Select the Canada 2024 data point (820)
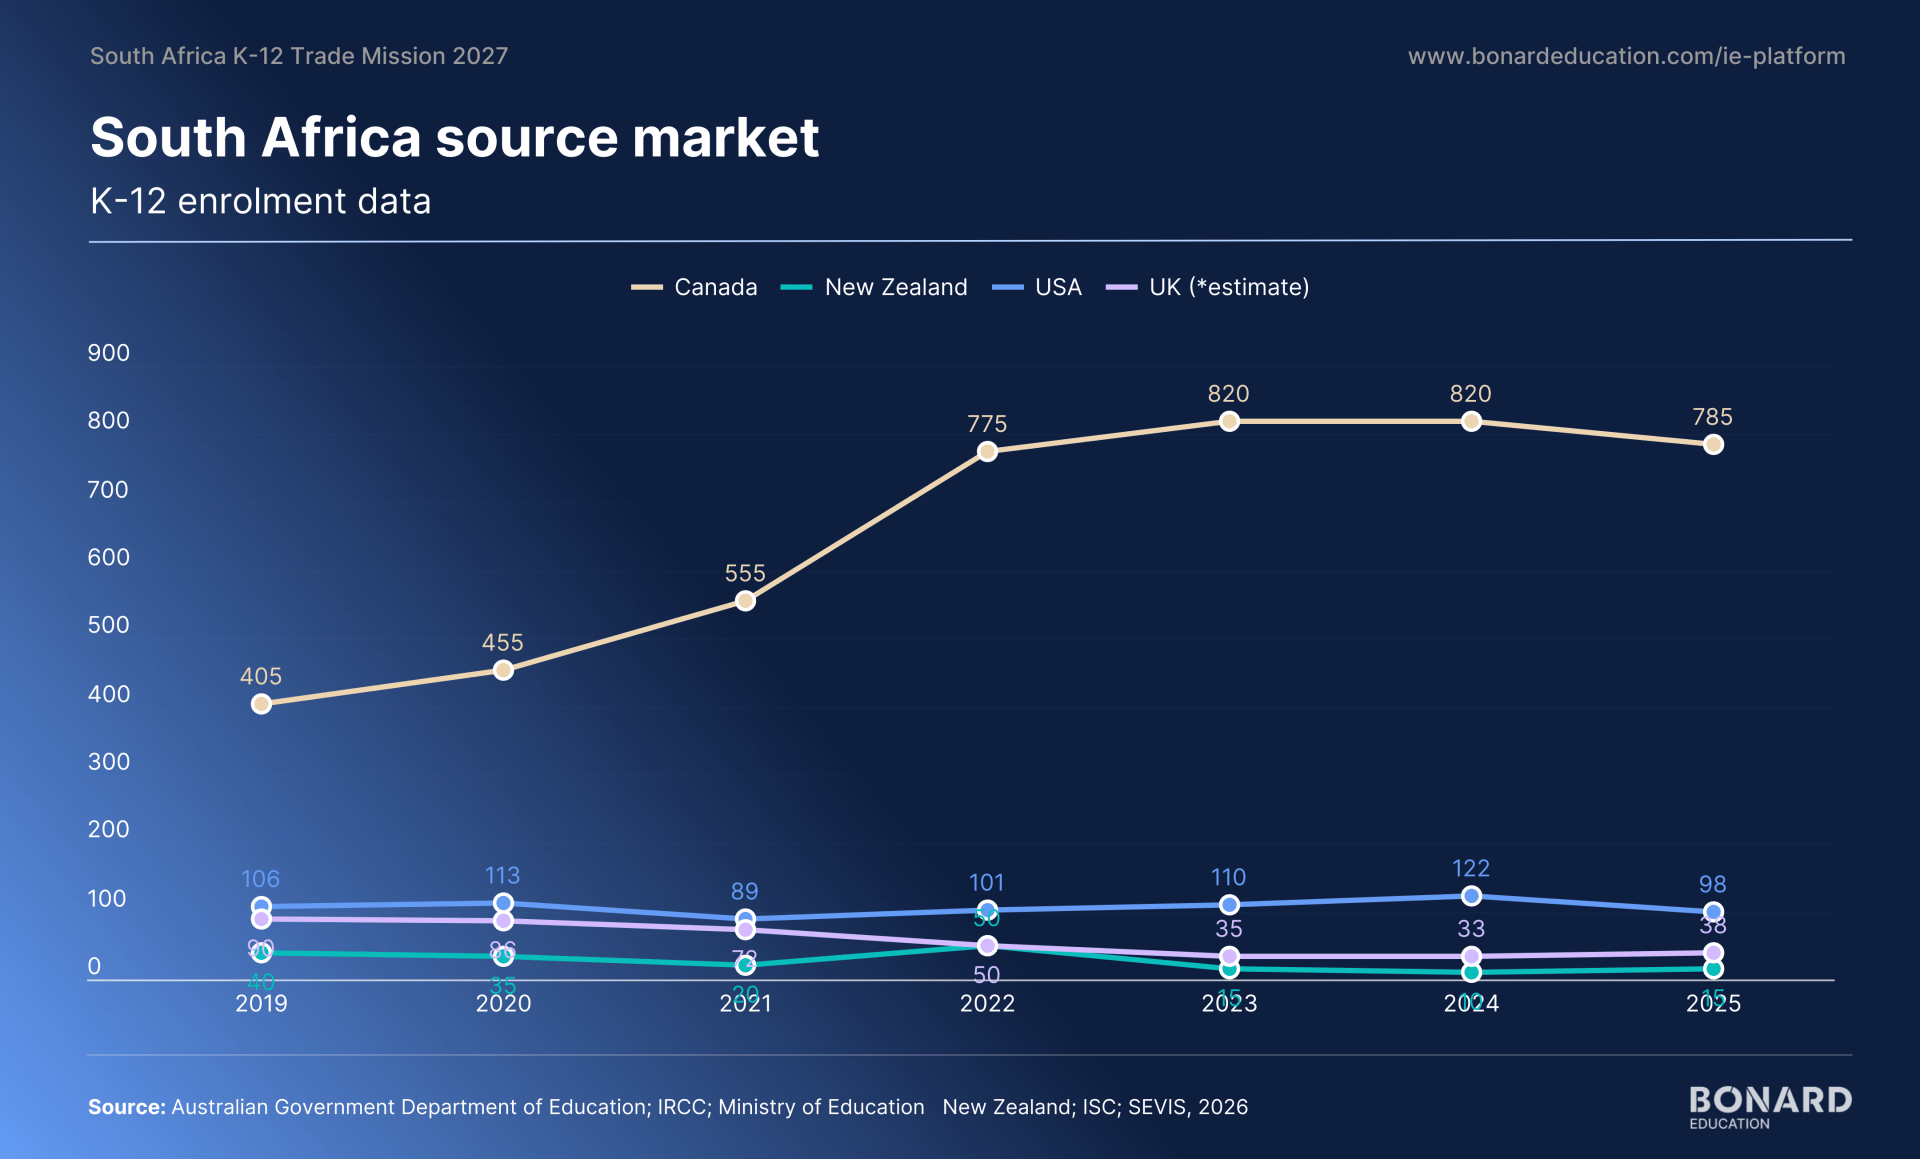Image resolution: width=1920 pixels, height=1159 pixels. tap(1471, 421)
